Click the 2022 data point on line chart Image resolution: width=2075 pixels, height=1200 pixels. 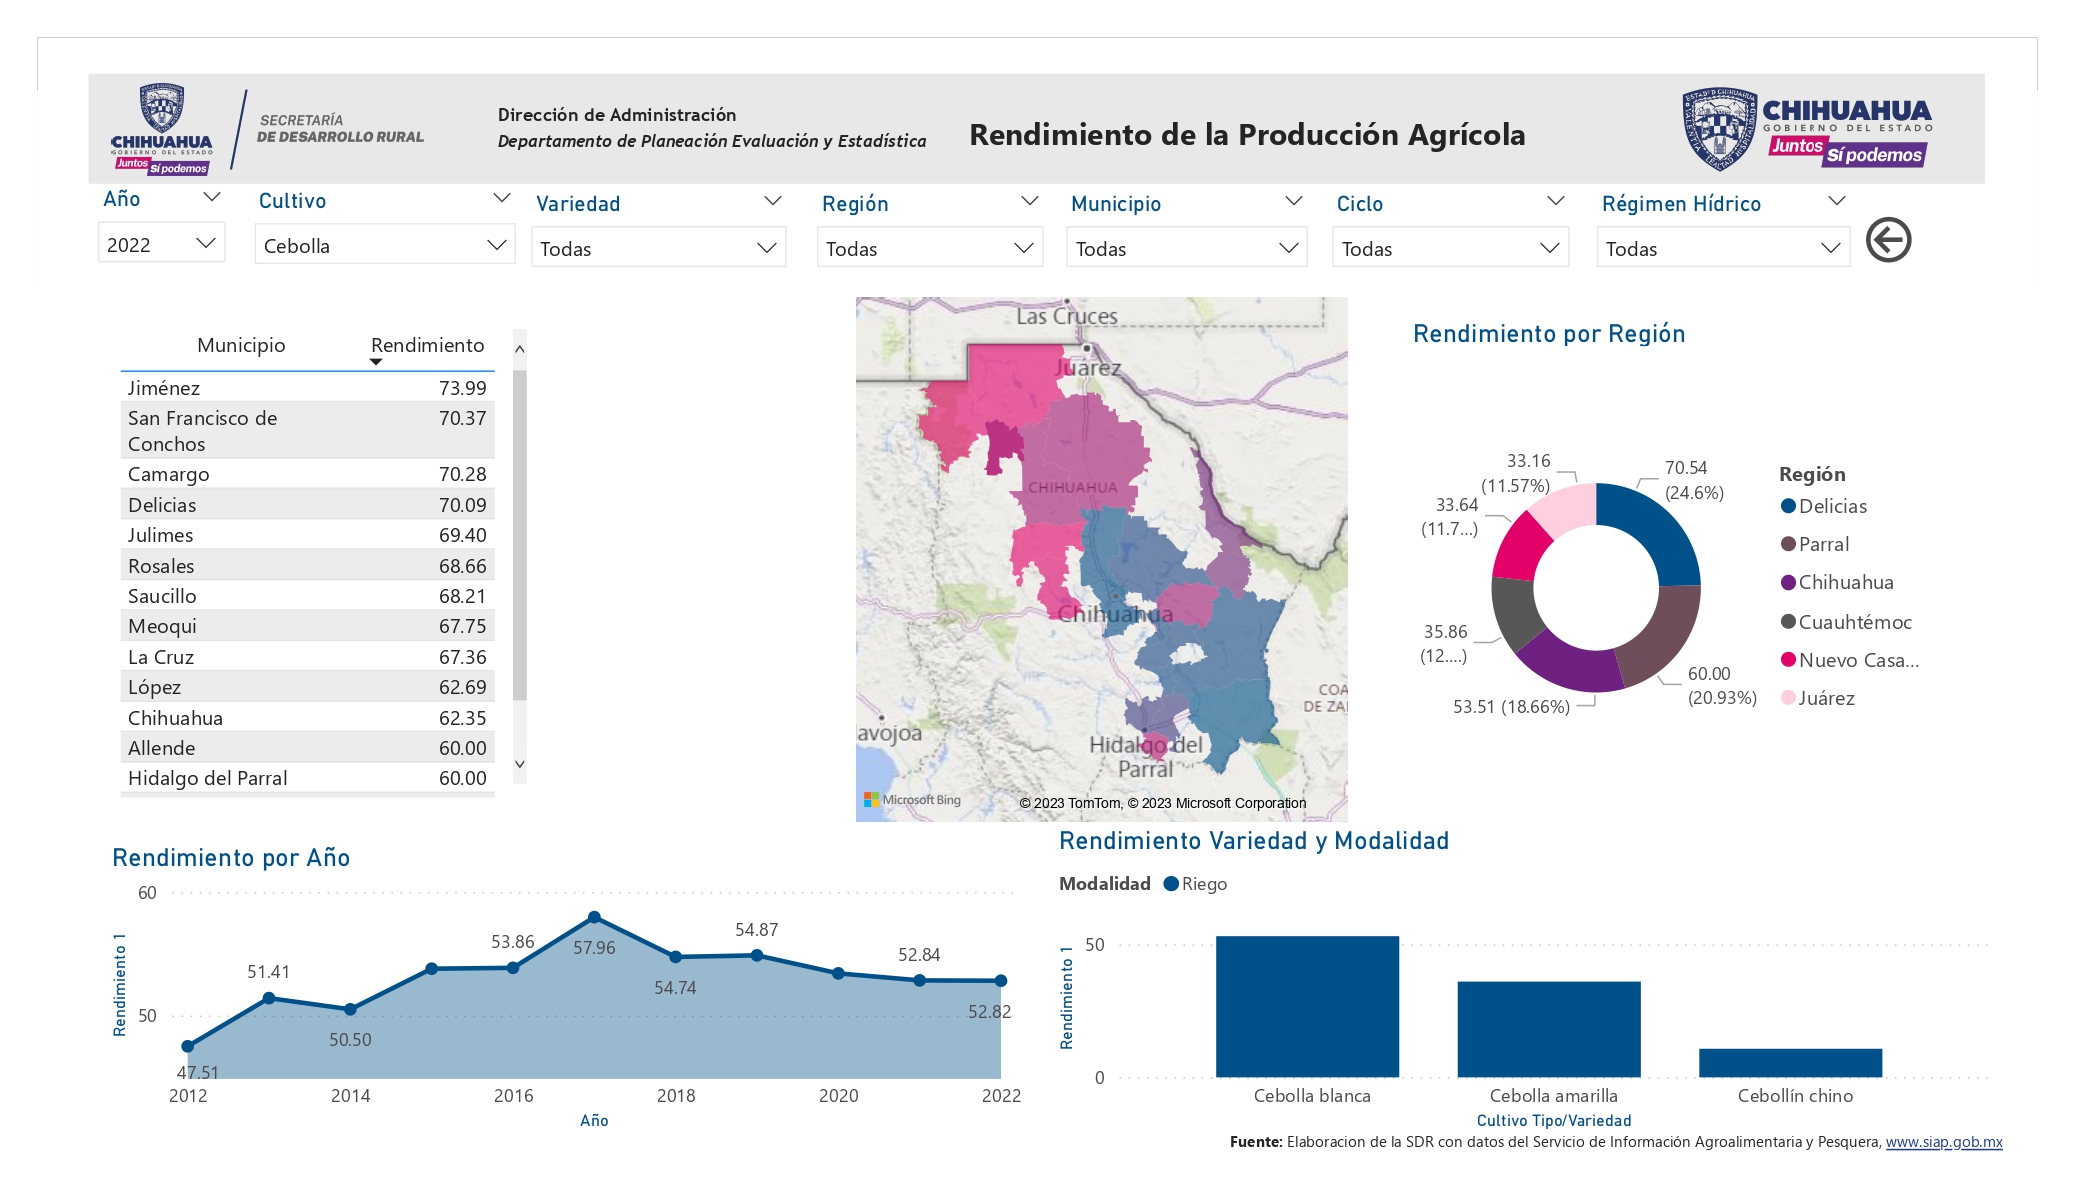click(x=1001, y=981)
